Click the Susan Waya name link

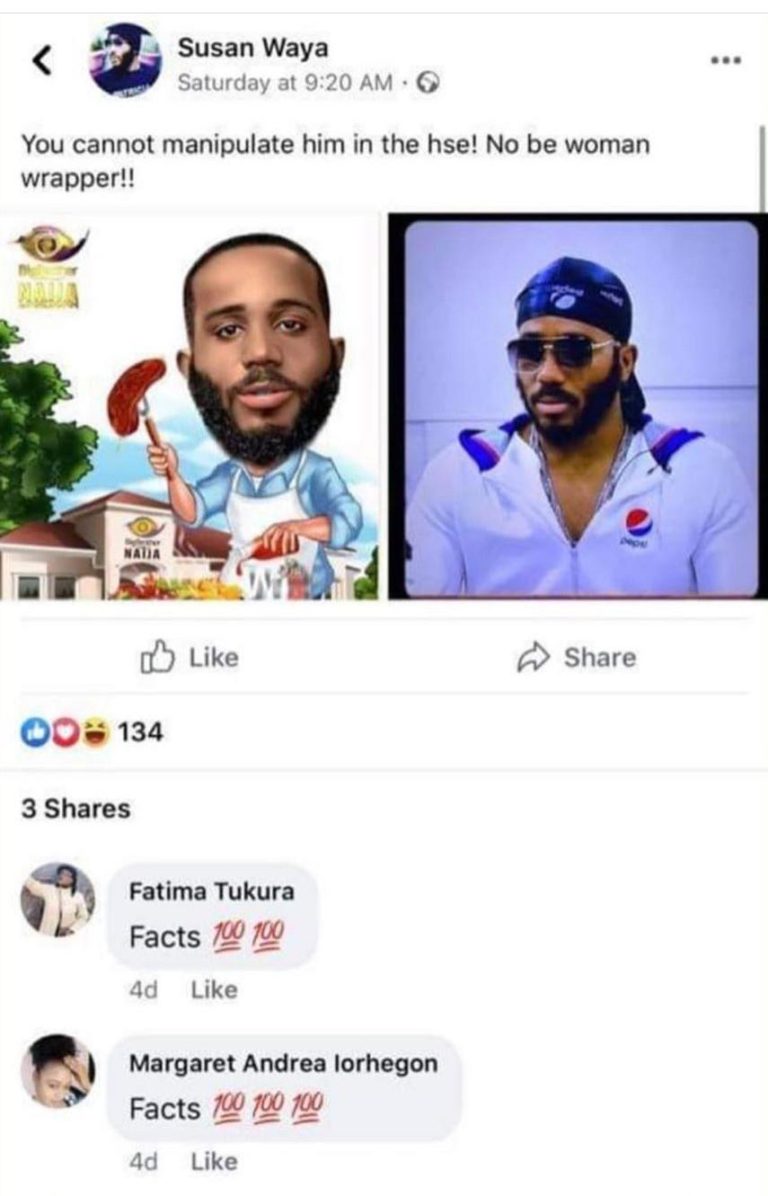tap(253, 47)
